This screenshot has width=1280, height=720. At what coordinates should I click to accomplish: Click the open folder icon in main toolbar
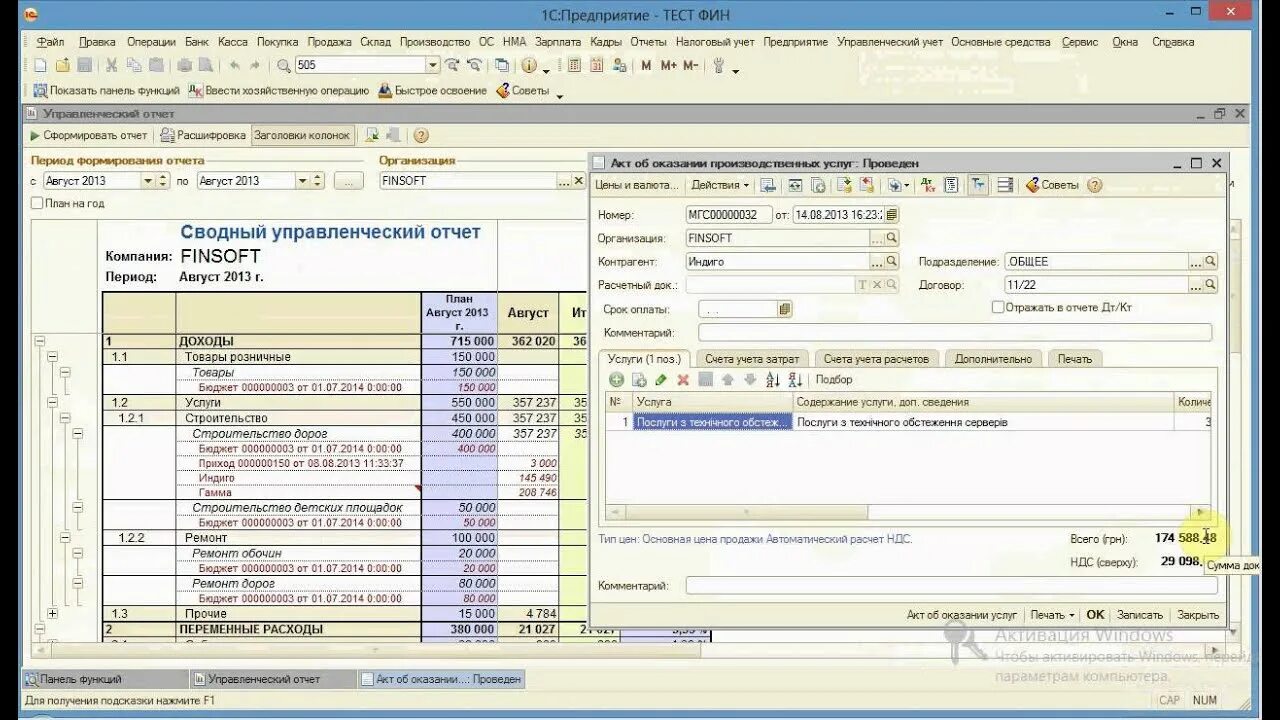pyautogui.click(x=62, y=66)
